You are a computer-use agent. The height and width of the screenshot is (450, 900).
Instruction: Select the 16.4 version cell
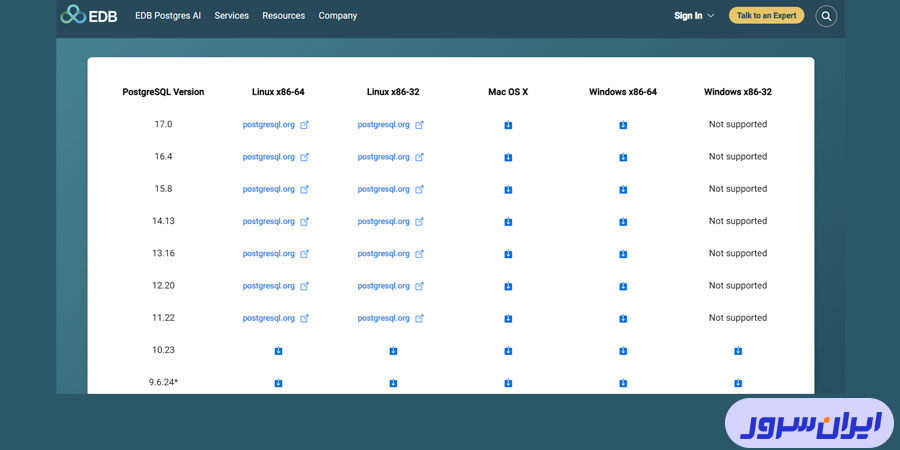click(164, 156)
